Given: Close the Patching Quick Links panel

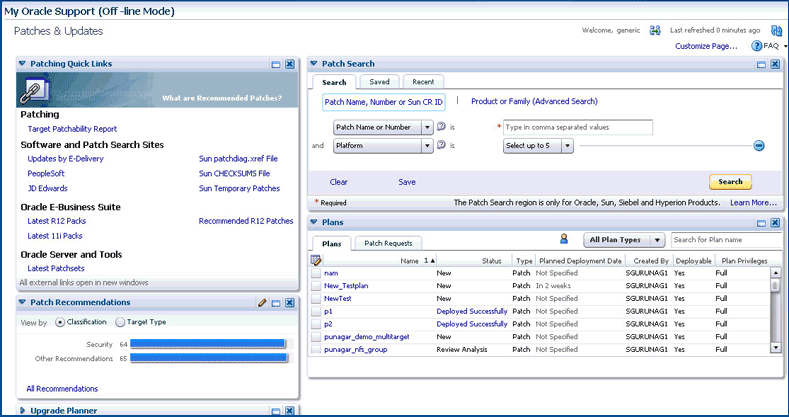Looking at the screenshot, I should [290, 64].
